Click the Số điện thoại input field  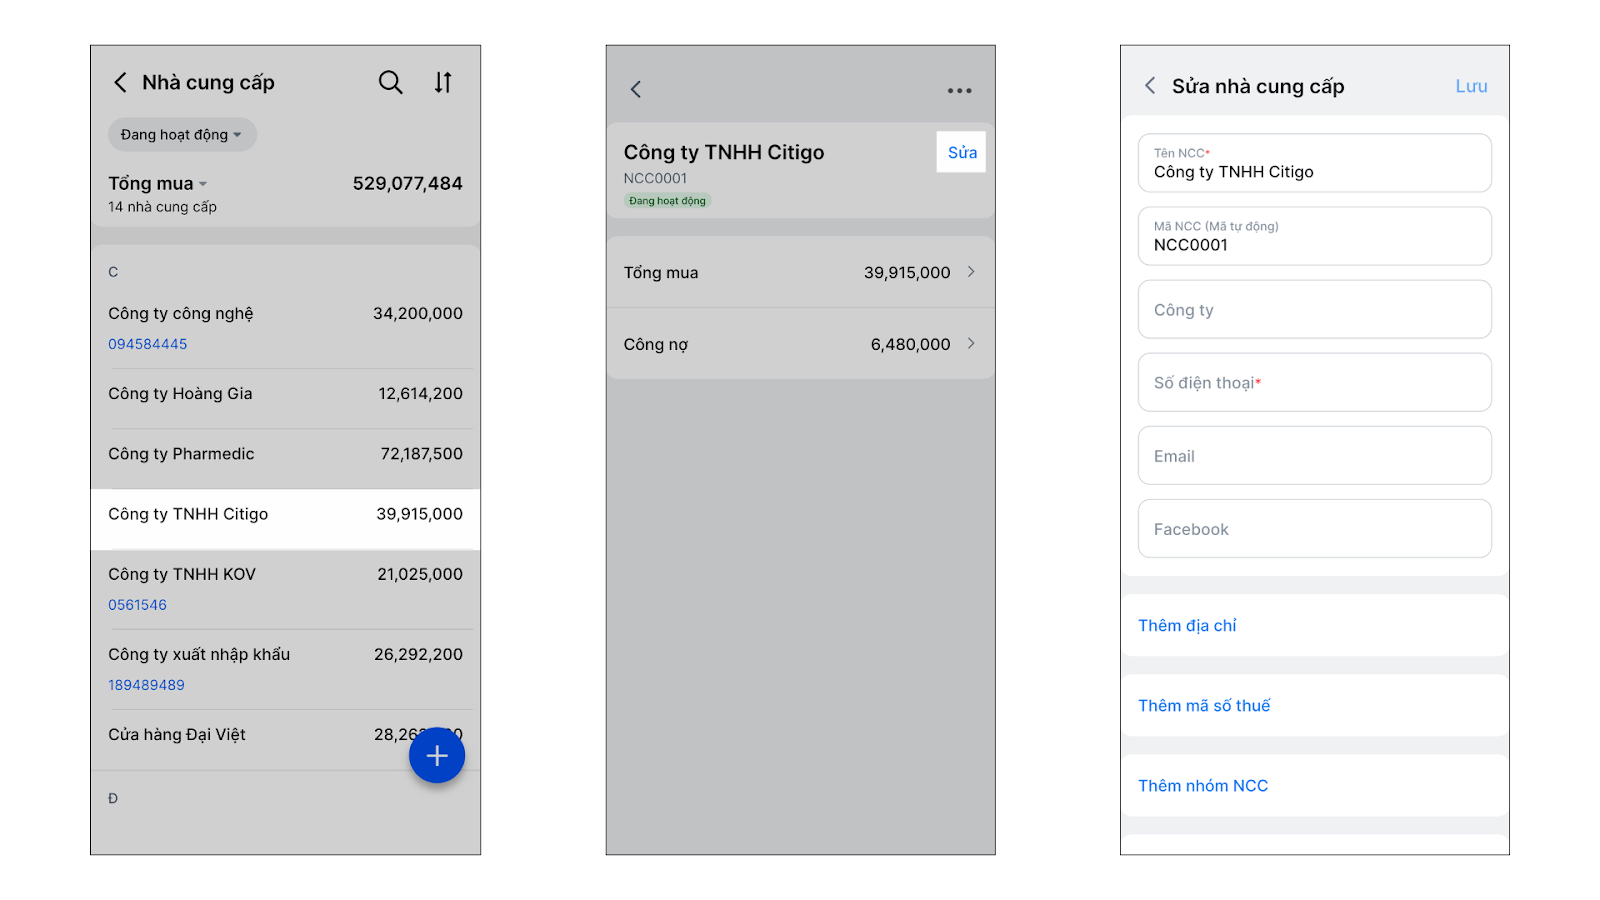point(1314,383)
